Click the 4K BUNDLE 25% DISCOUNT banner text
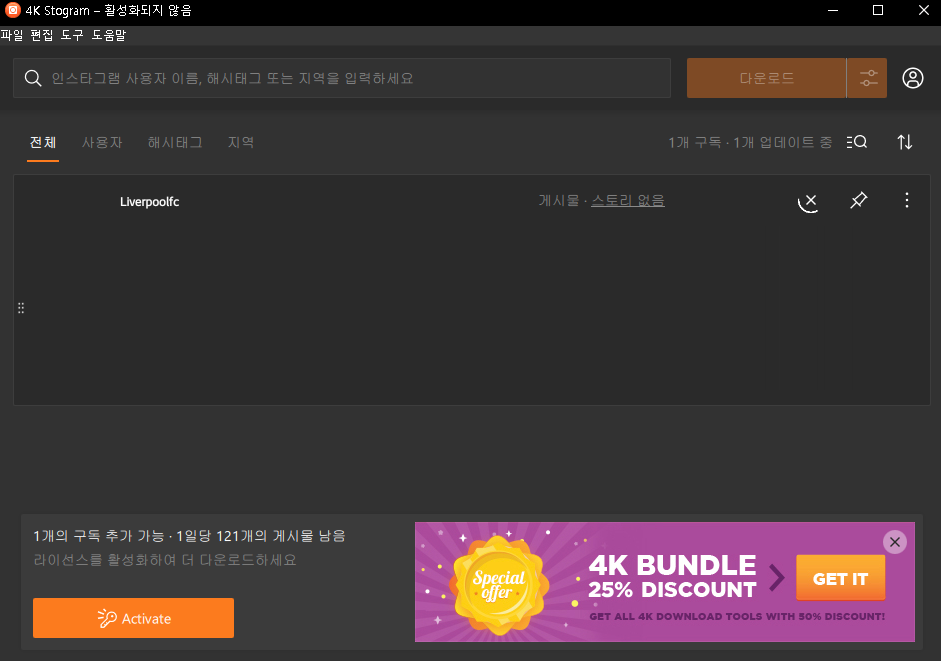This screenshot has width=941, height=661. [672, 576]
